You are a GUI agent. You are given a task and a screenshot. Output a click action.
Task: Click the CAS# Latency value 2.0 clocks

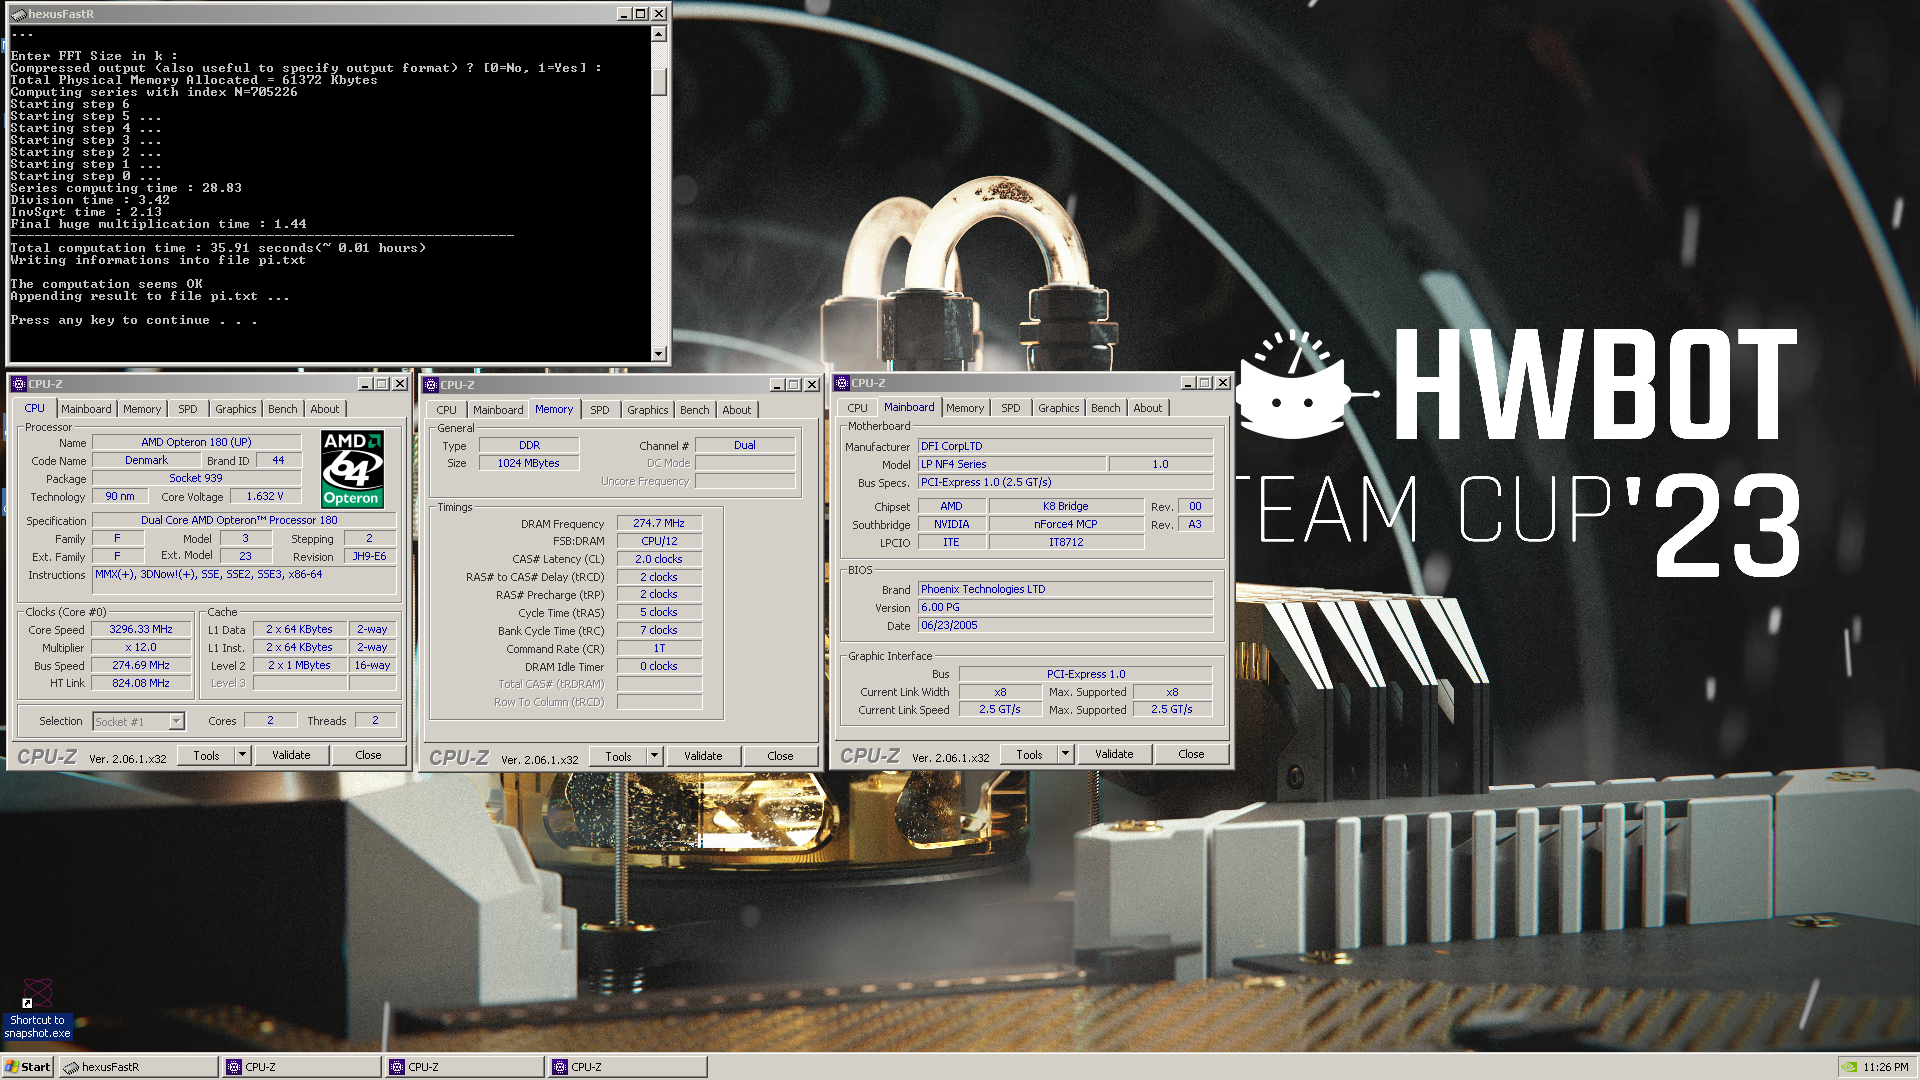tap(659, 560)
